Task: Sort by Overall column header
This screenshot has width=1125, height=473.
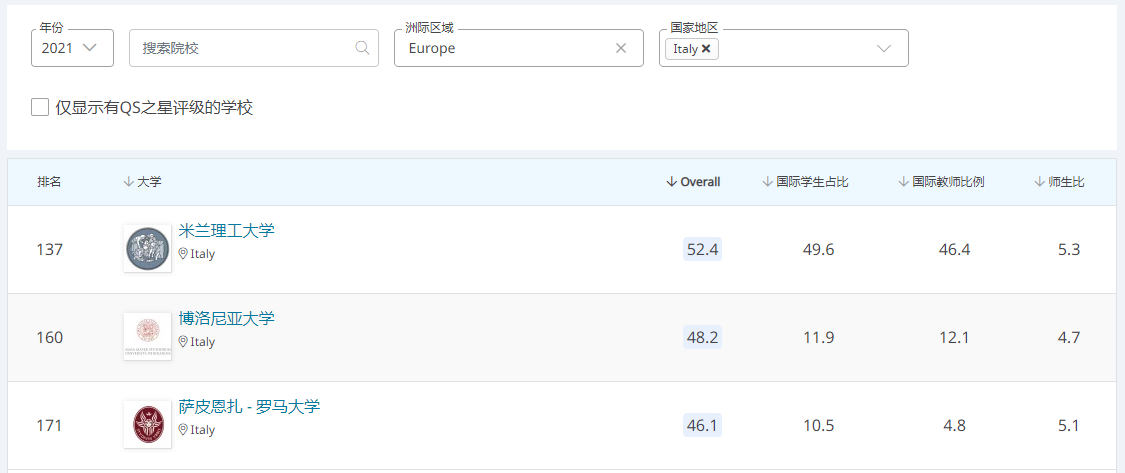Action: pyautogui.click(x=693, y=182)
